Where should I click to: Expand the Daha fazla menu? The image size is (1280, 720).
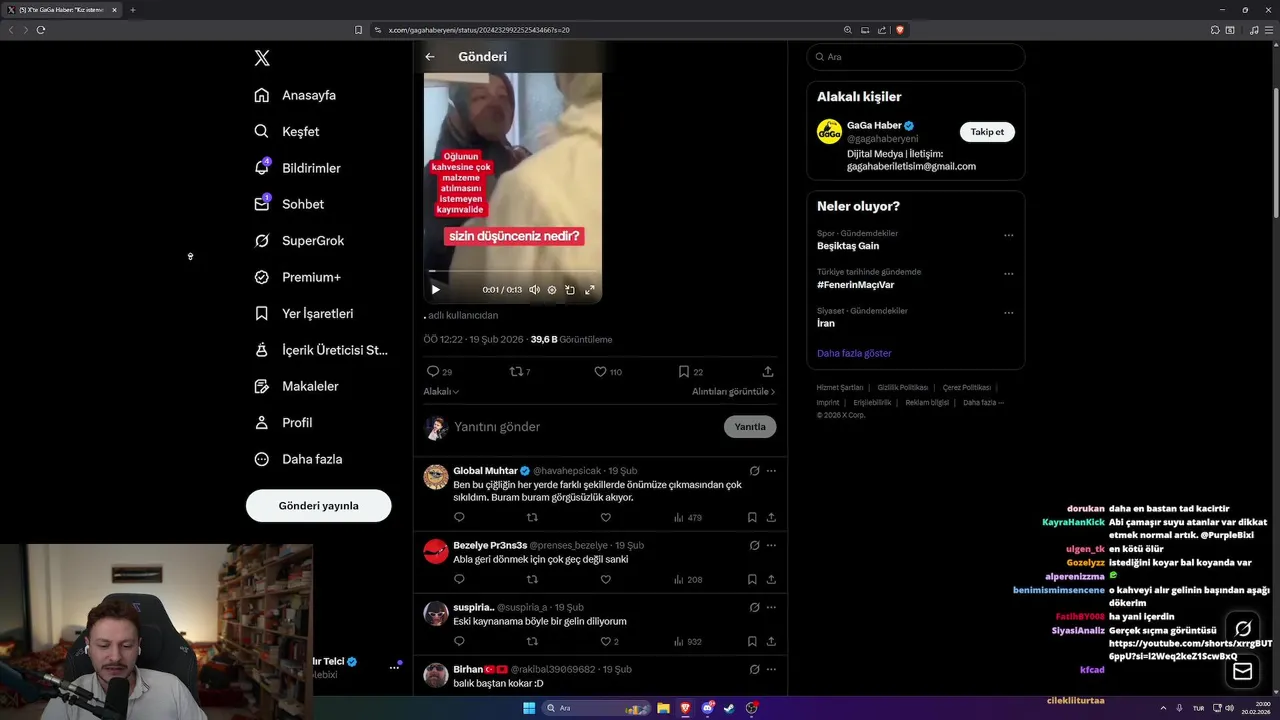pyautogui.click(x=298, y=459)
